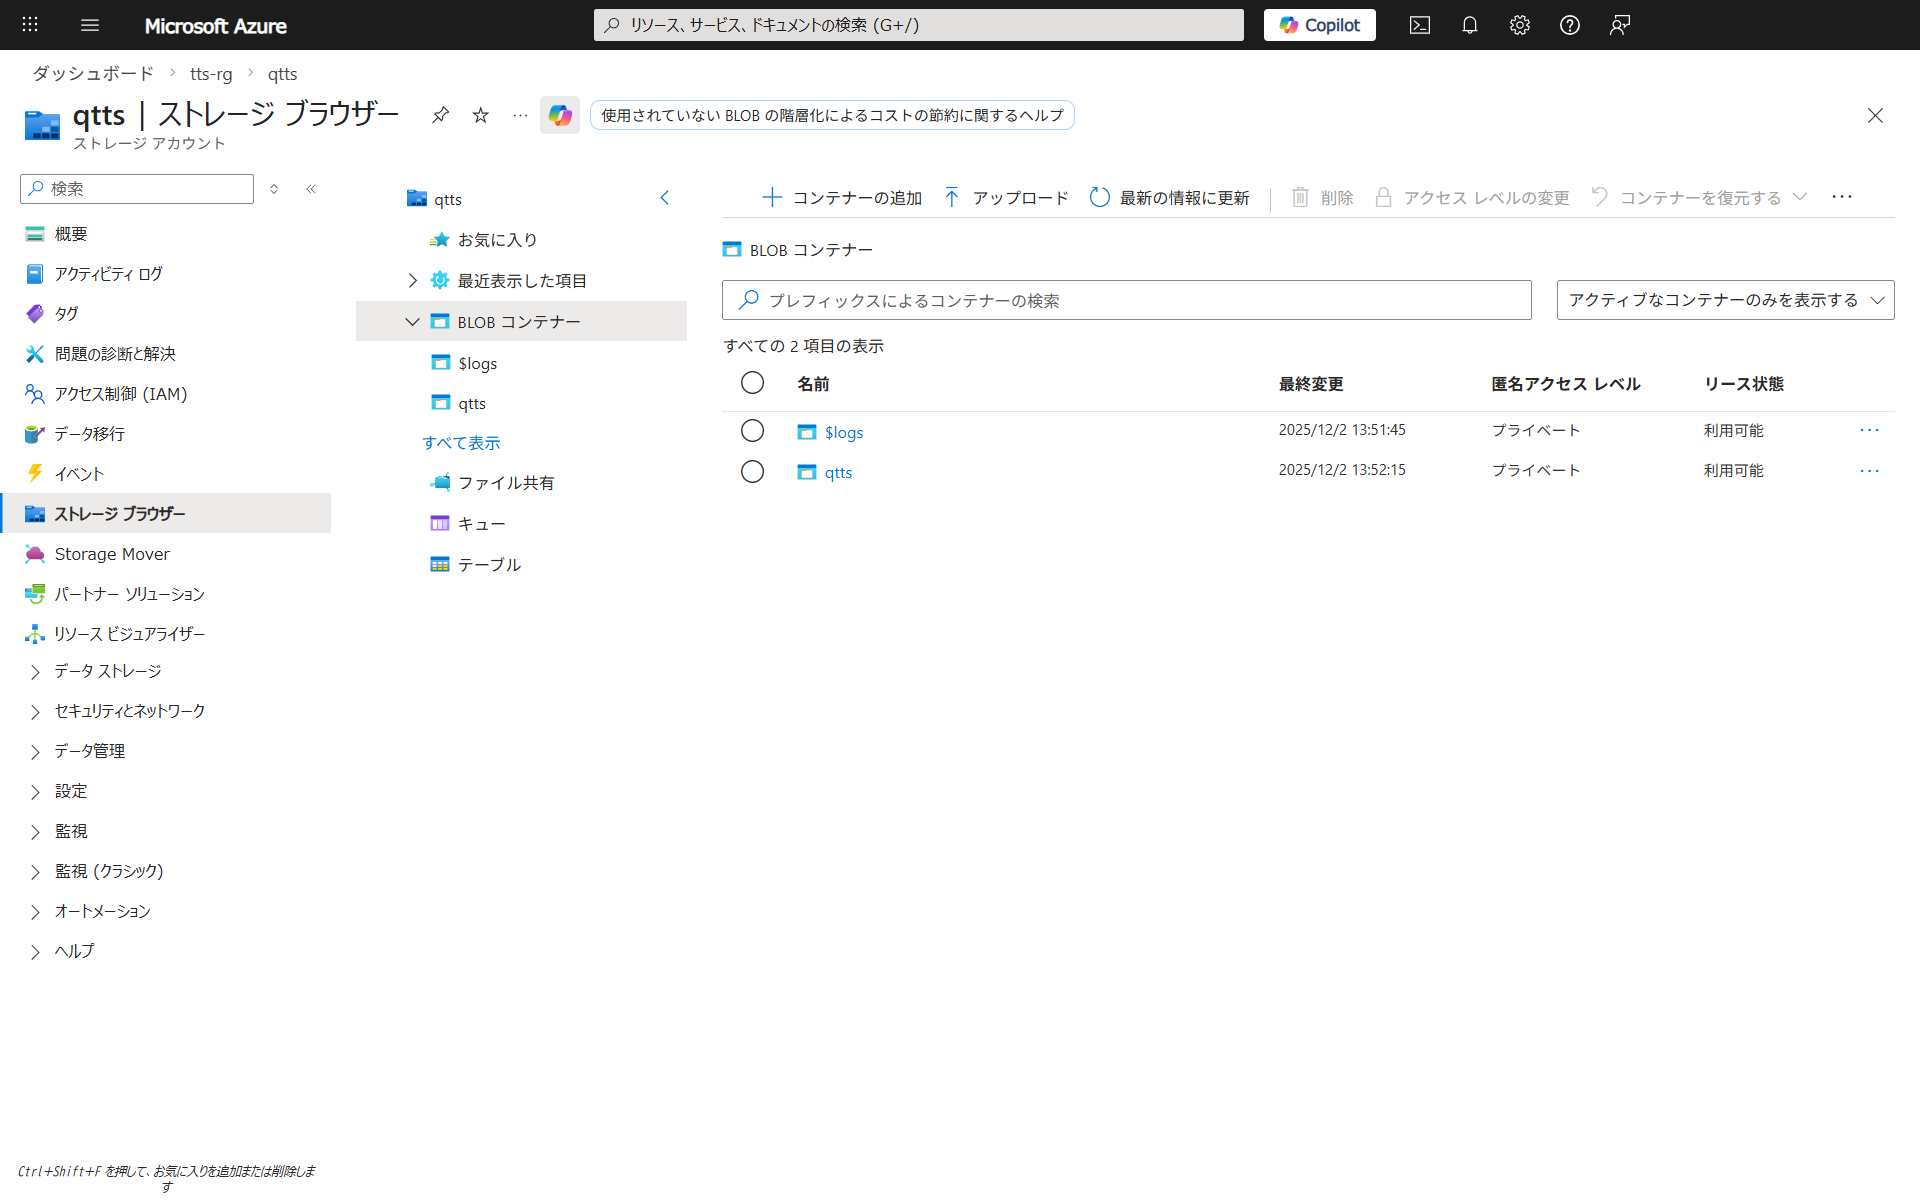Select the $logs container row radio button
This screenshot has width=1920, height=1200.
pyautogui.click(x=752, y=431)
